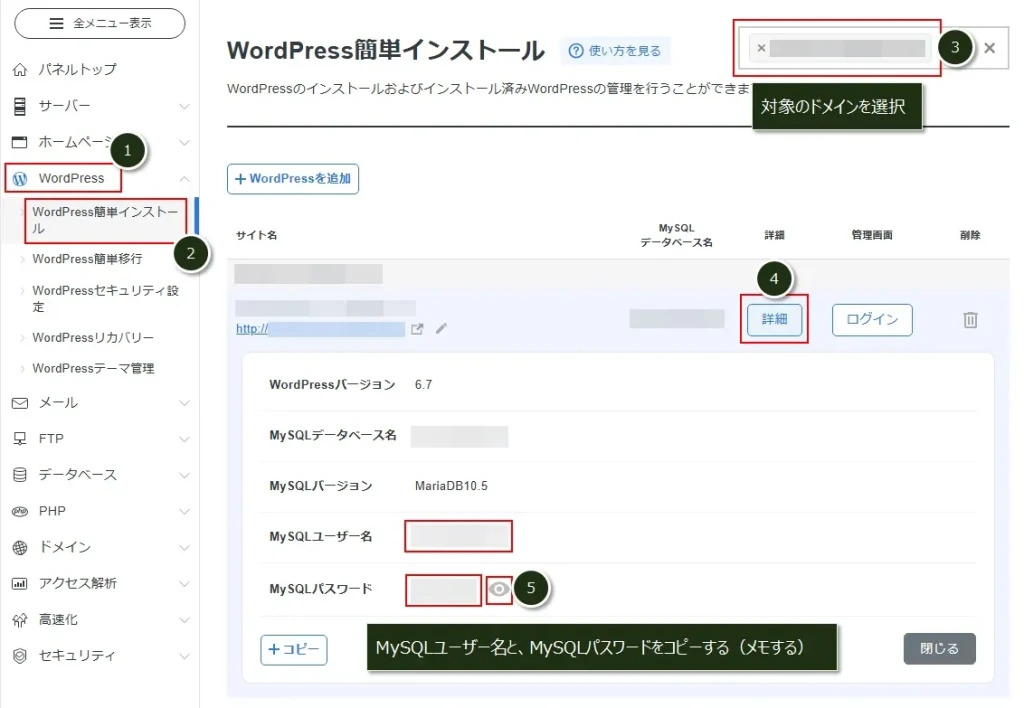The height and width of the screenshot is (708, 1024).
Task: Open パネルトップ in sidebar
Action: click(77, 69)
